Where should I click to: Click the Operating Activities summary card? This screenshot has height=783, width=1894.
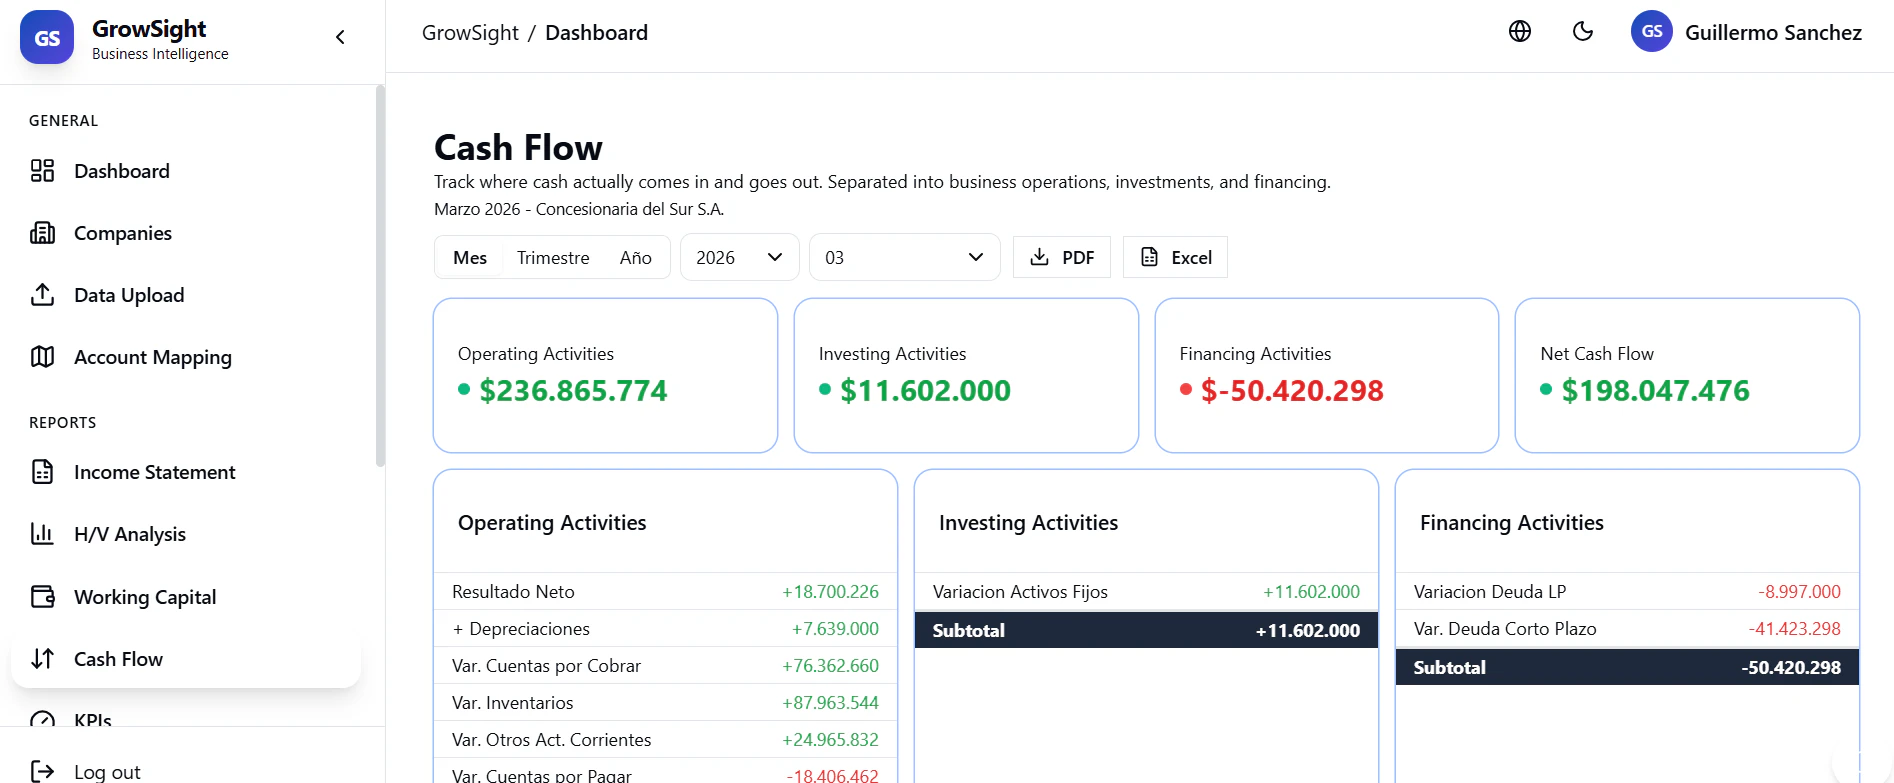click(605, 375)
